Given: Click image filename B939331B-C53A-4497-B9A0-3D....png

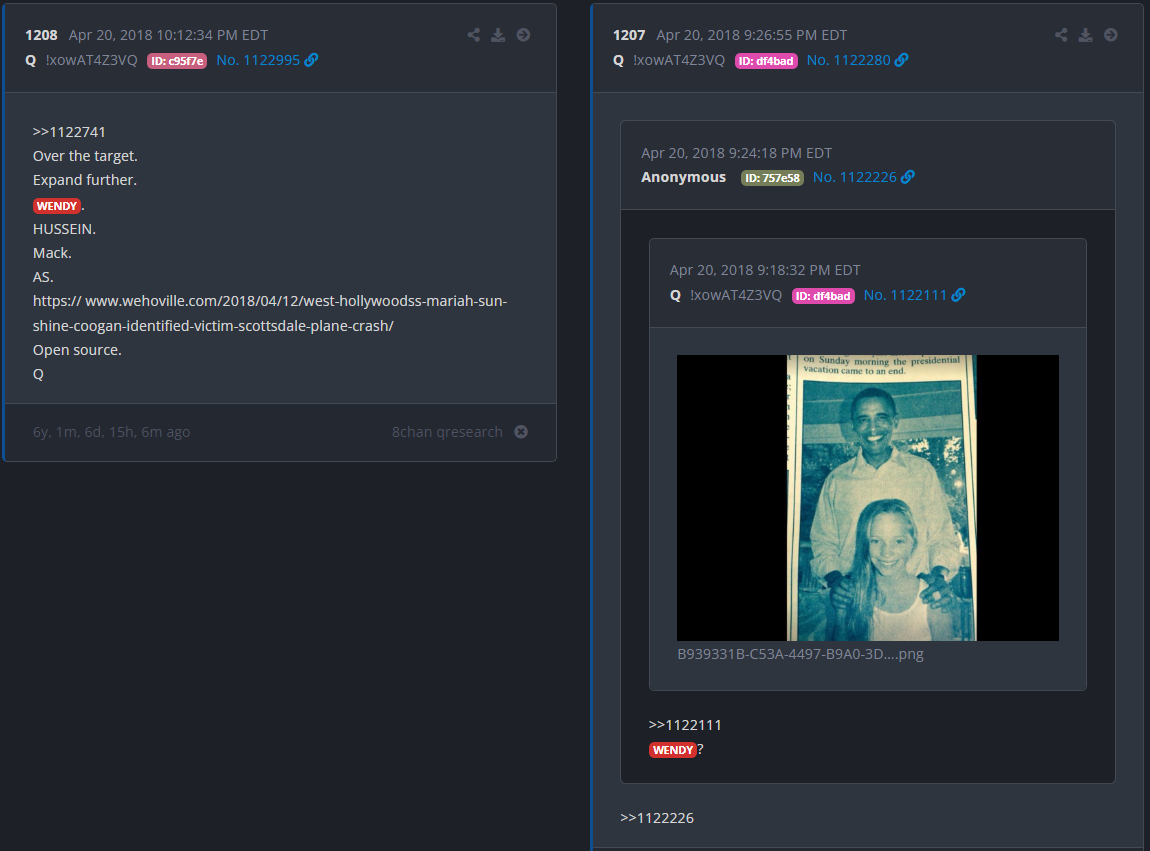Looking at the screenshot, I should (x=800, y=654).
